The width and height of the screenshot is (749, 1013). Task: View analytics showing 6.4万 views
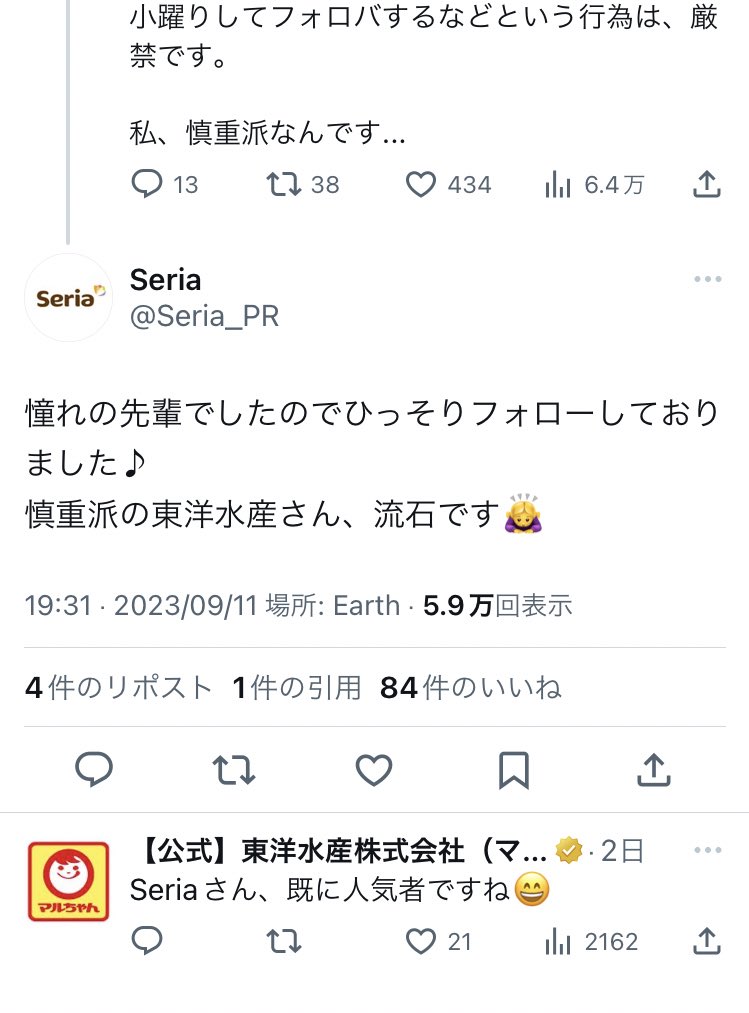(x=595, y=185)
